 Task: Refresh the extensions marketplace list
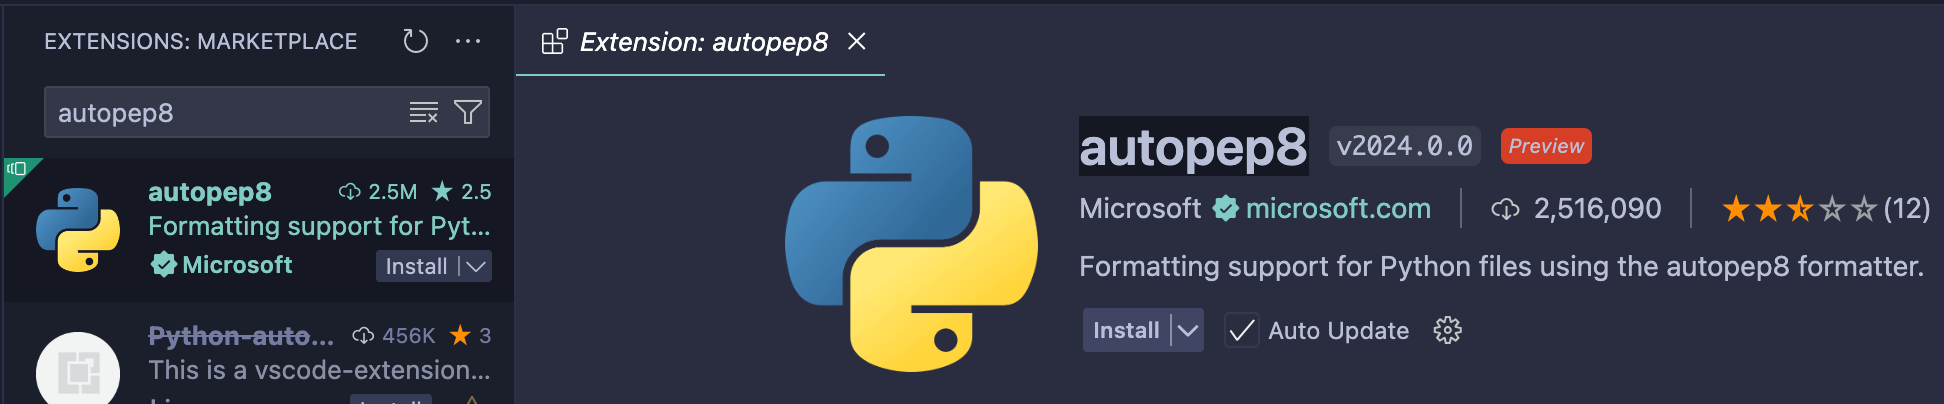pyautogui.click(x=415, y=41)
